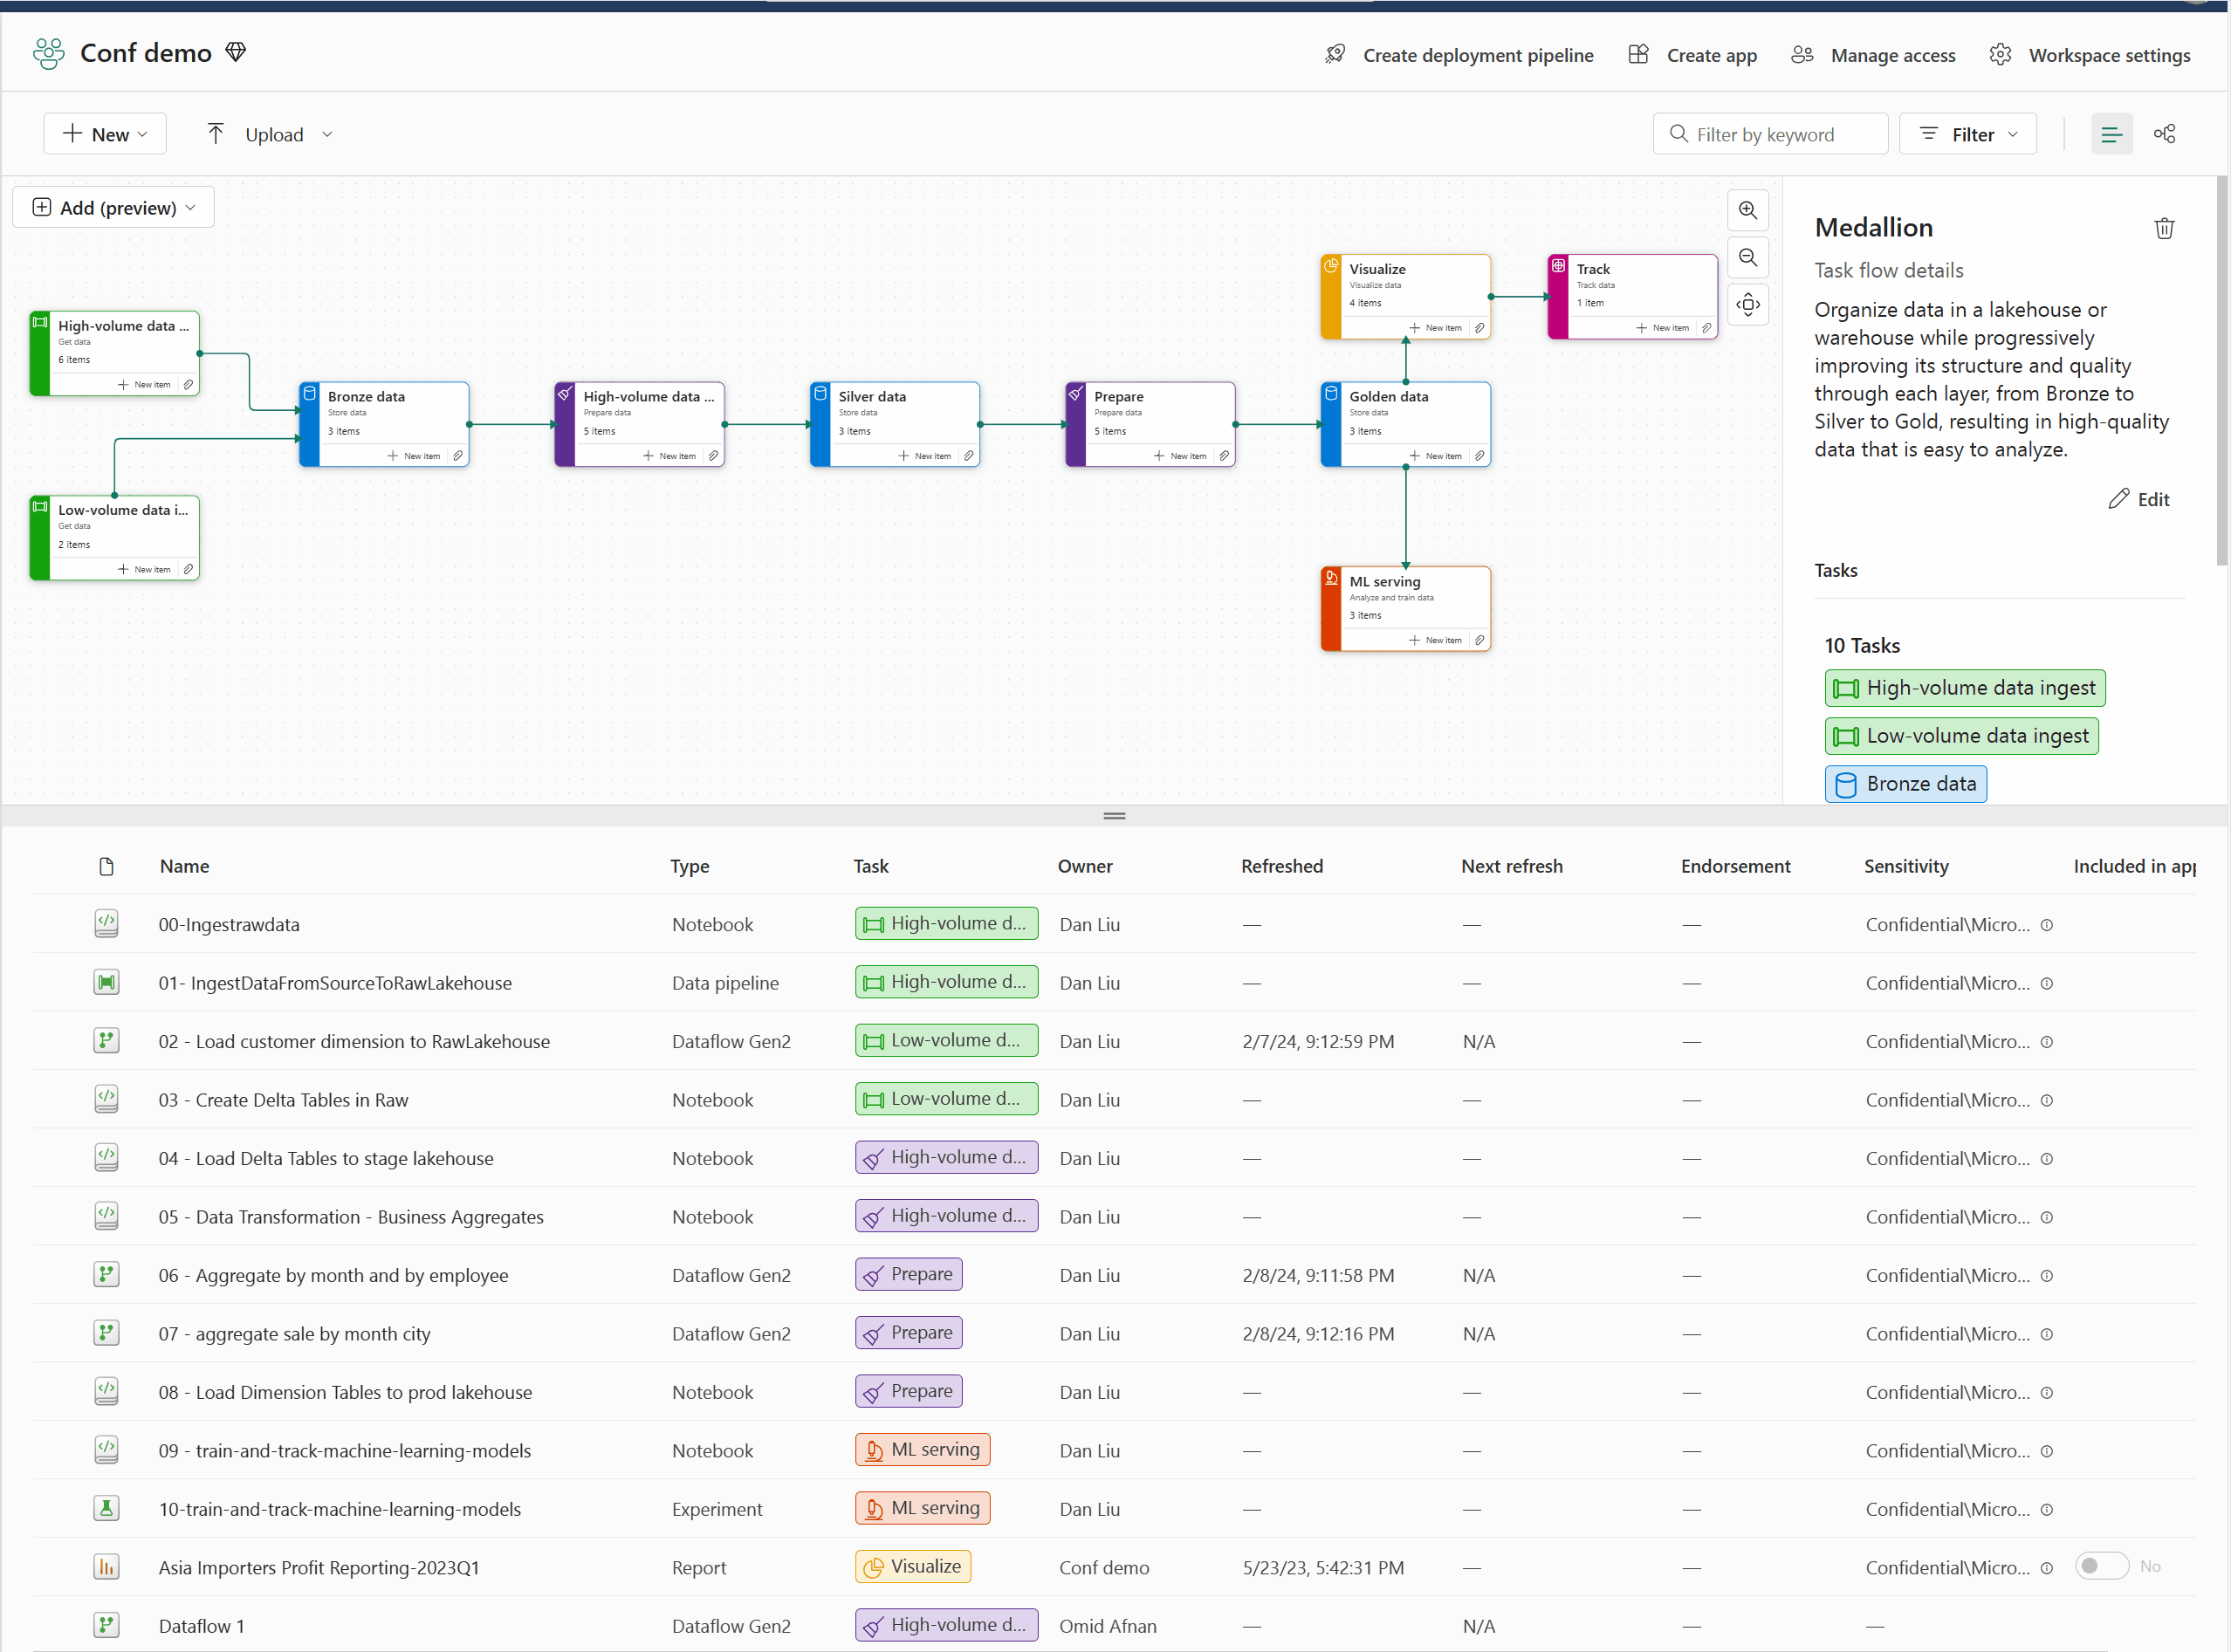Image resolution: width=2231 pixels, height=1652 pixels.
Task: Click New item on Prepare card
Action: pyautogui.click(x=1180, y=456)
